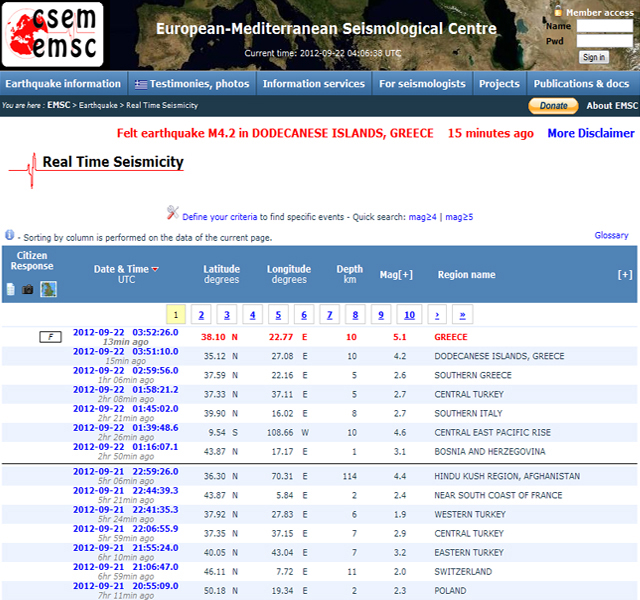The height and width of the screenshot is (600, 640).
Task: Click the tools icon beside Define your criteria
Action: 173,213
